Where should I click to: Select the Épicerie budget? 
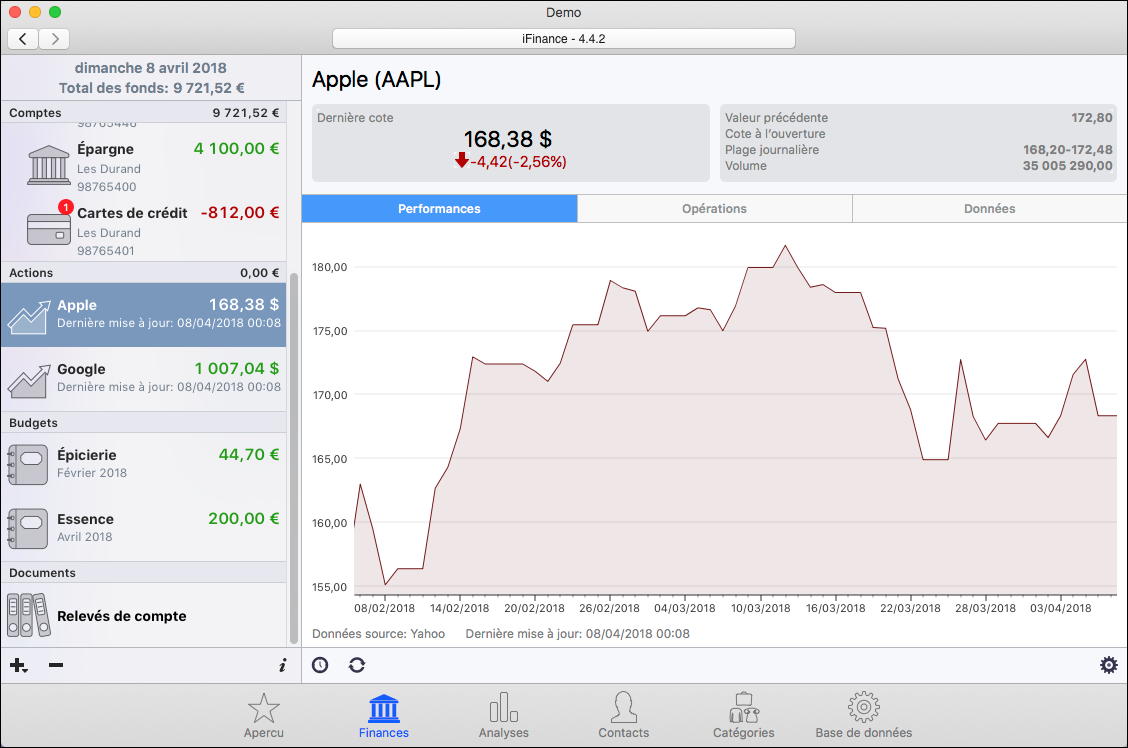[x=143, y=463]
